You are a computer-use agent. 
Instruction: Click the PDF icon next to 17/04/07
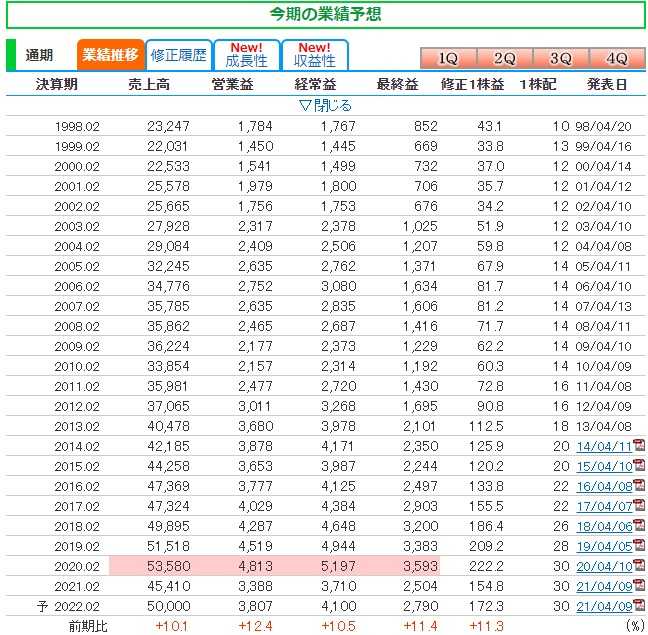[x=639, y=506]
